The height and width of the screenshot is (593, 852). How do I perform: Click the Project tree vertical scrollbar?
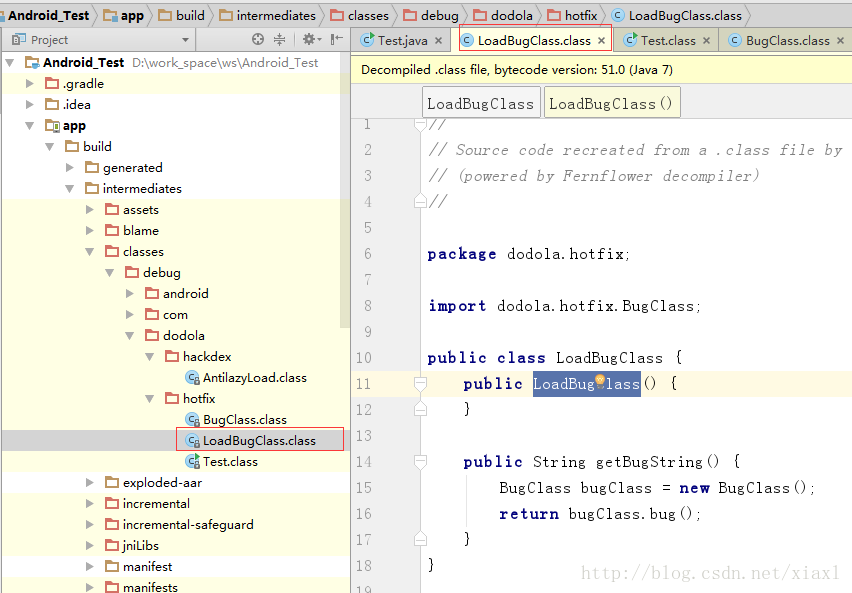(344, 190)
